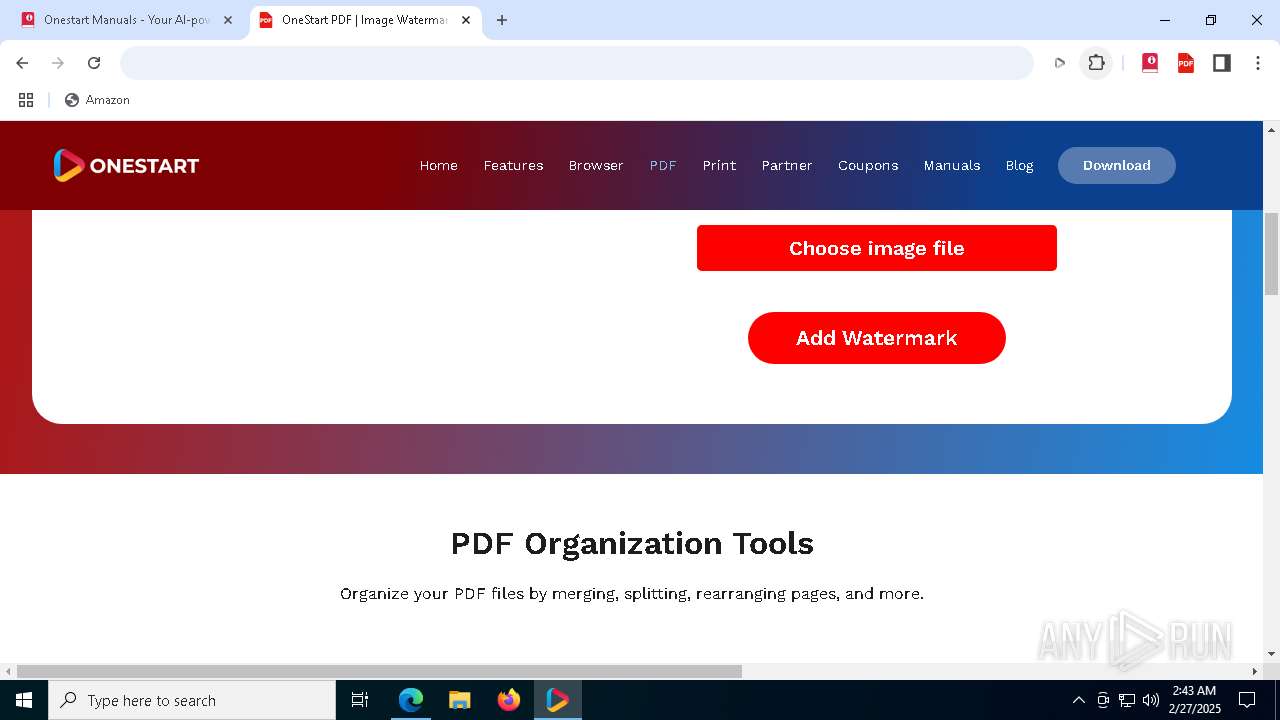Viewport: 1280px width, 720px height.
Task: Open the red OneStart Manuals extension icon
Action: point(1150,63)
